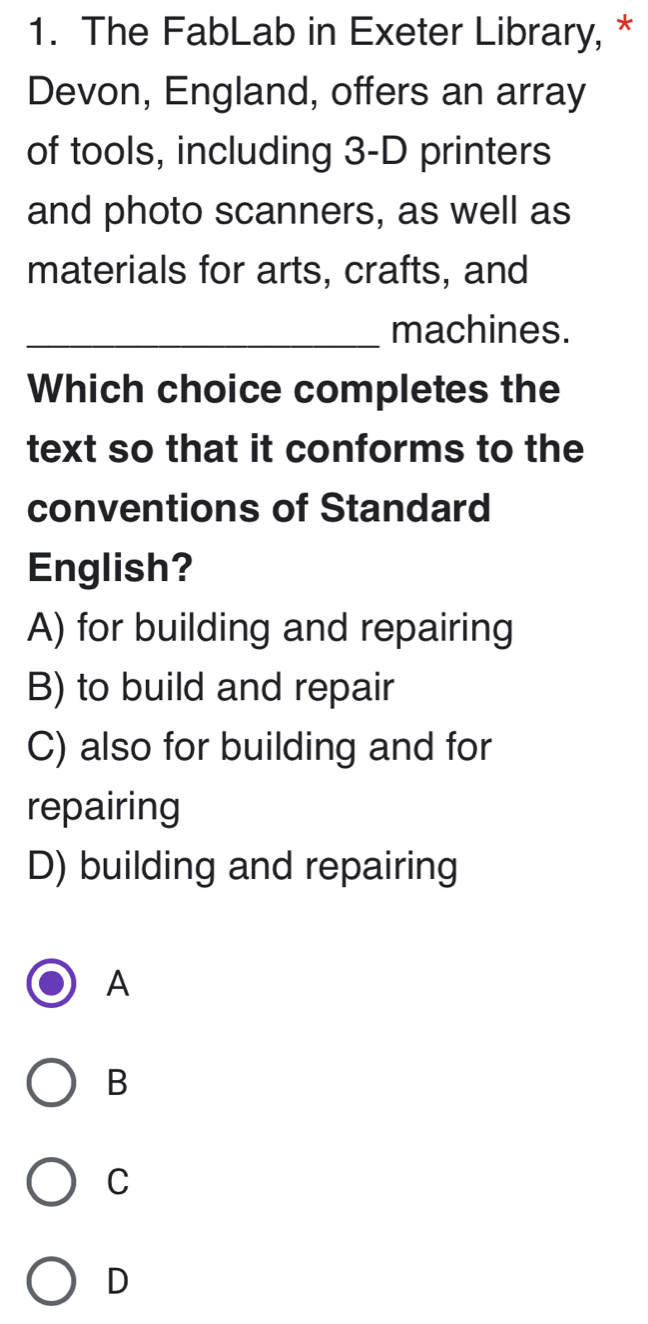Screen dimensions: 648x1324
Task: Click the question number '1.'
Action: 45,34
